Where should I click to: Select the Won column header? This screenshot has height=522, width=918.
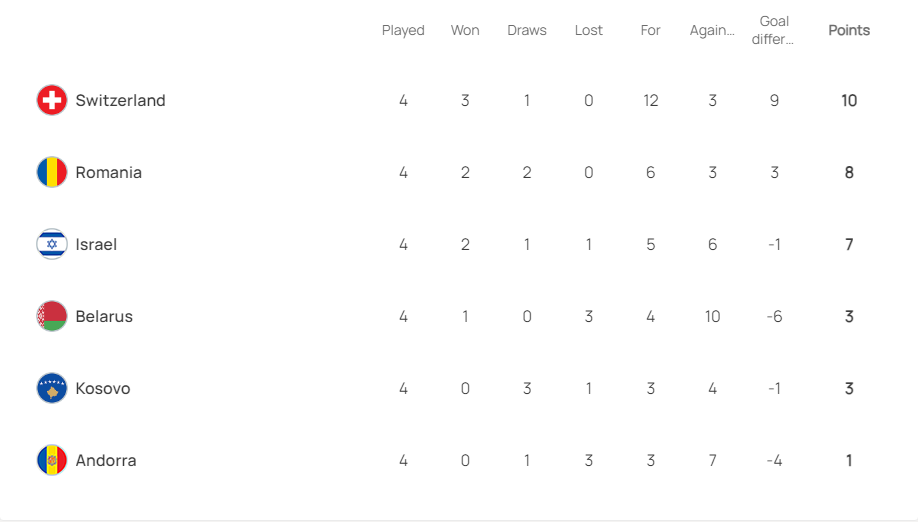coord(465,30)
